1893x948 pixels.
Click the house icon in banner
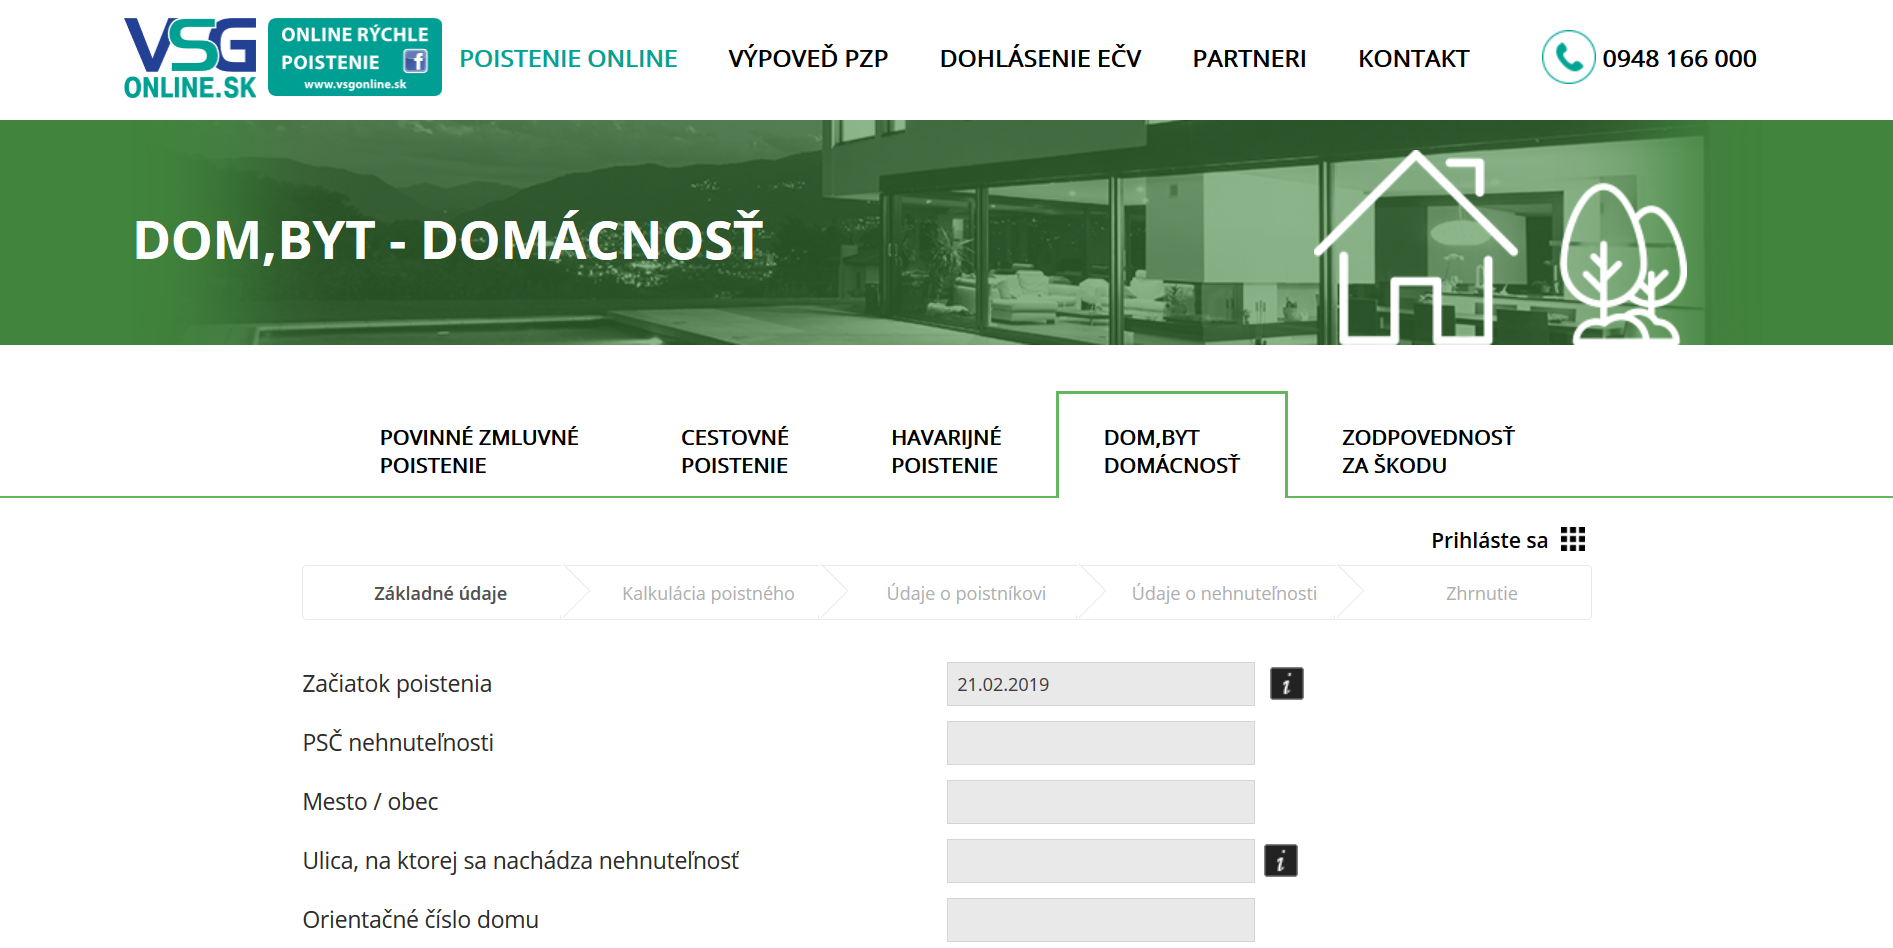(1415, 250)
